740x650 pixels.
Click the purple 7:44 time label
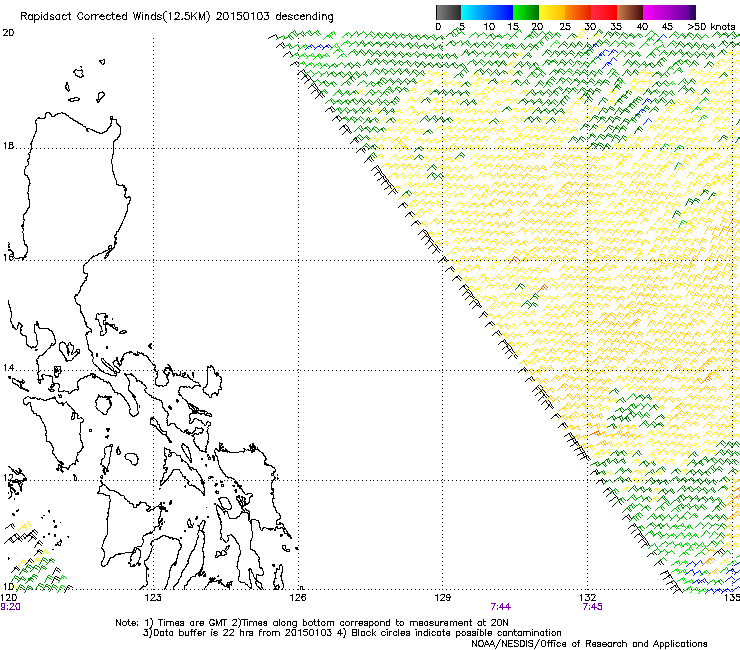coord(501,607)
